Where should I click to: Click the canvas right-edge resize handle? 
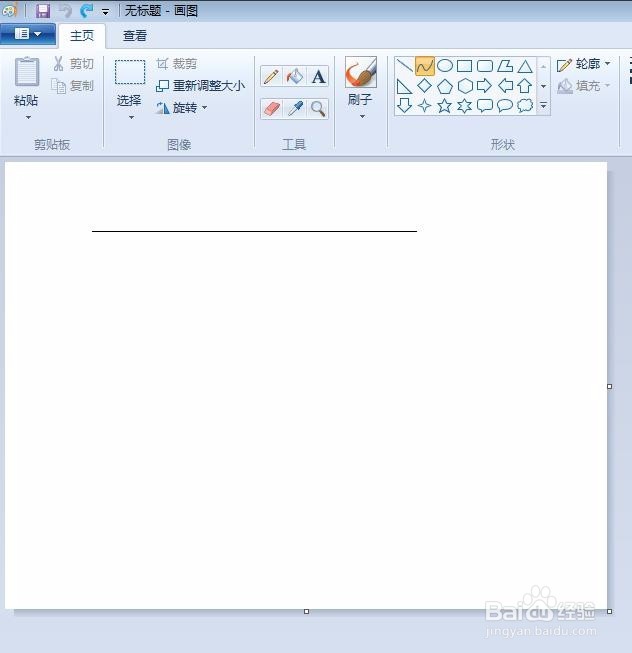[x=610, y=386]
